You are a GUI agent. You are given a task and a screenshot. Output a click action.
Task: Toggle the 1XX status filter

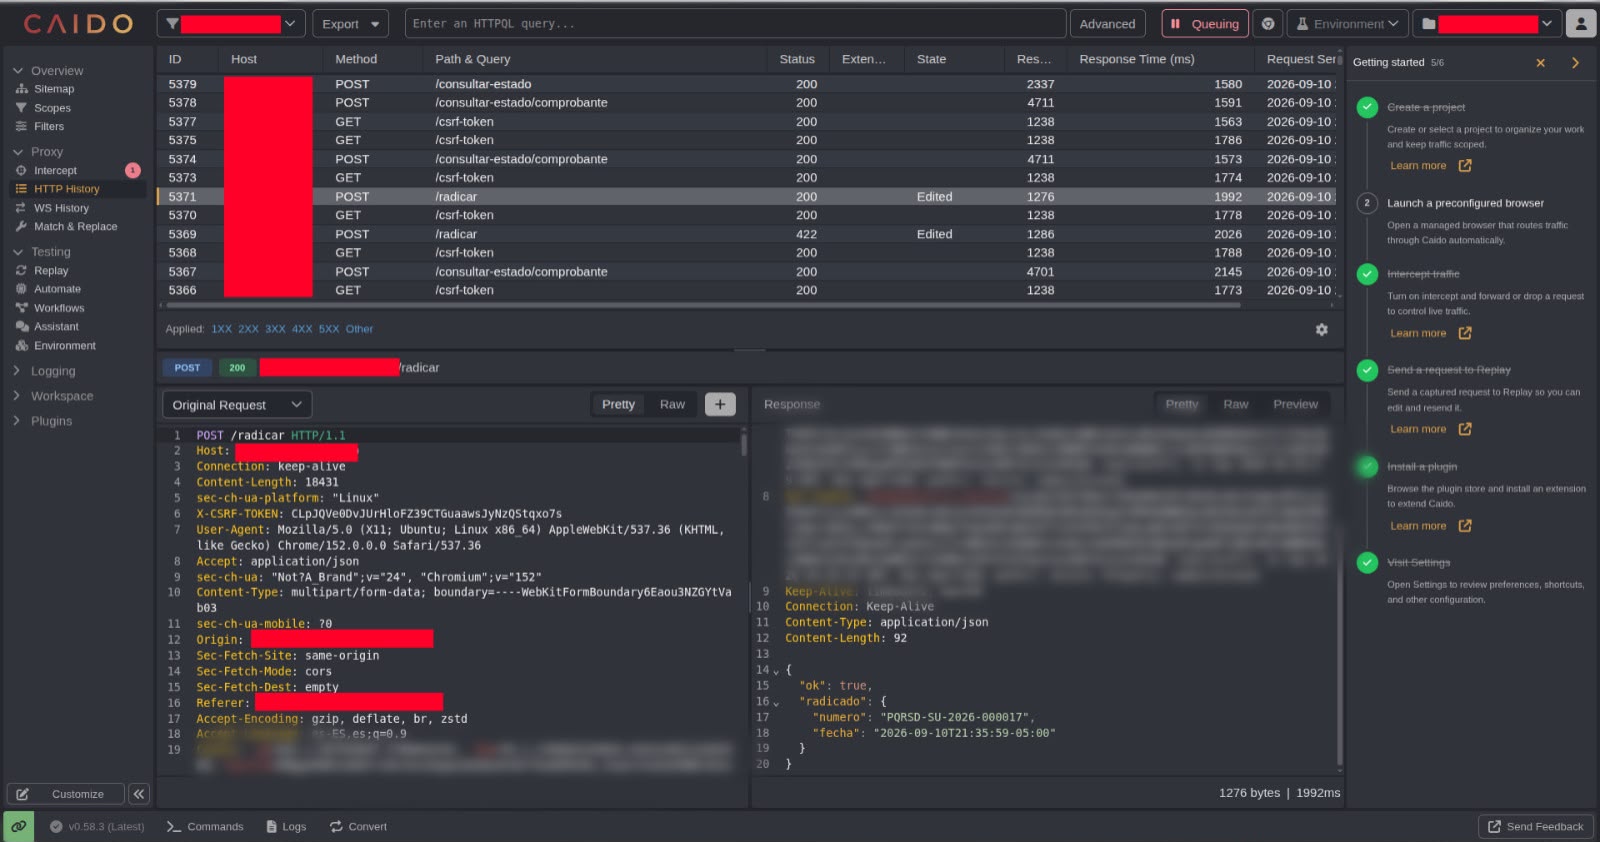221,329
